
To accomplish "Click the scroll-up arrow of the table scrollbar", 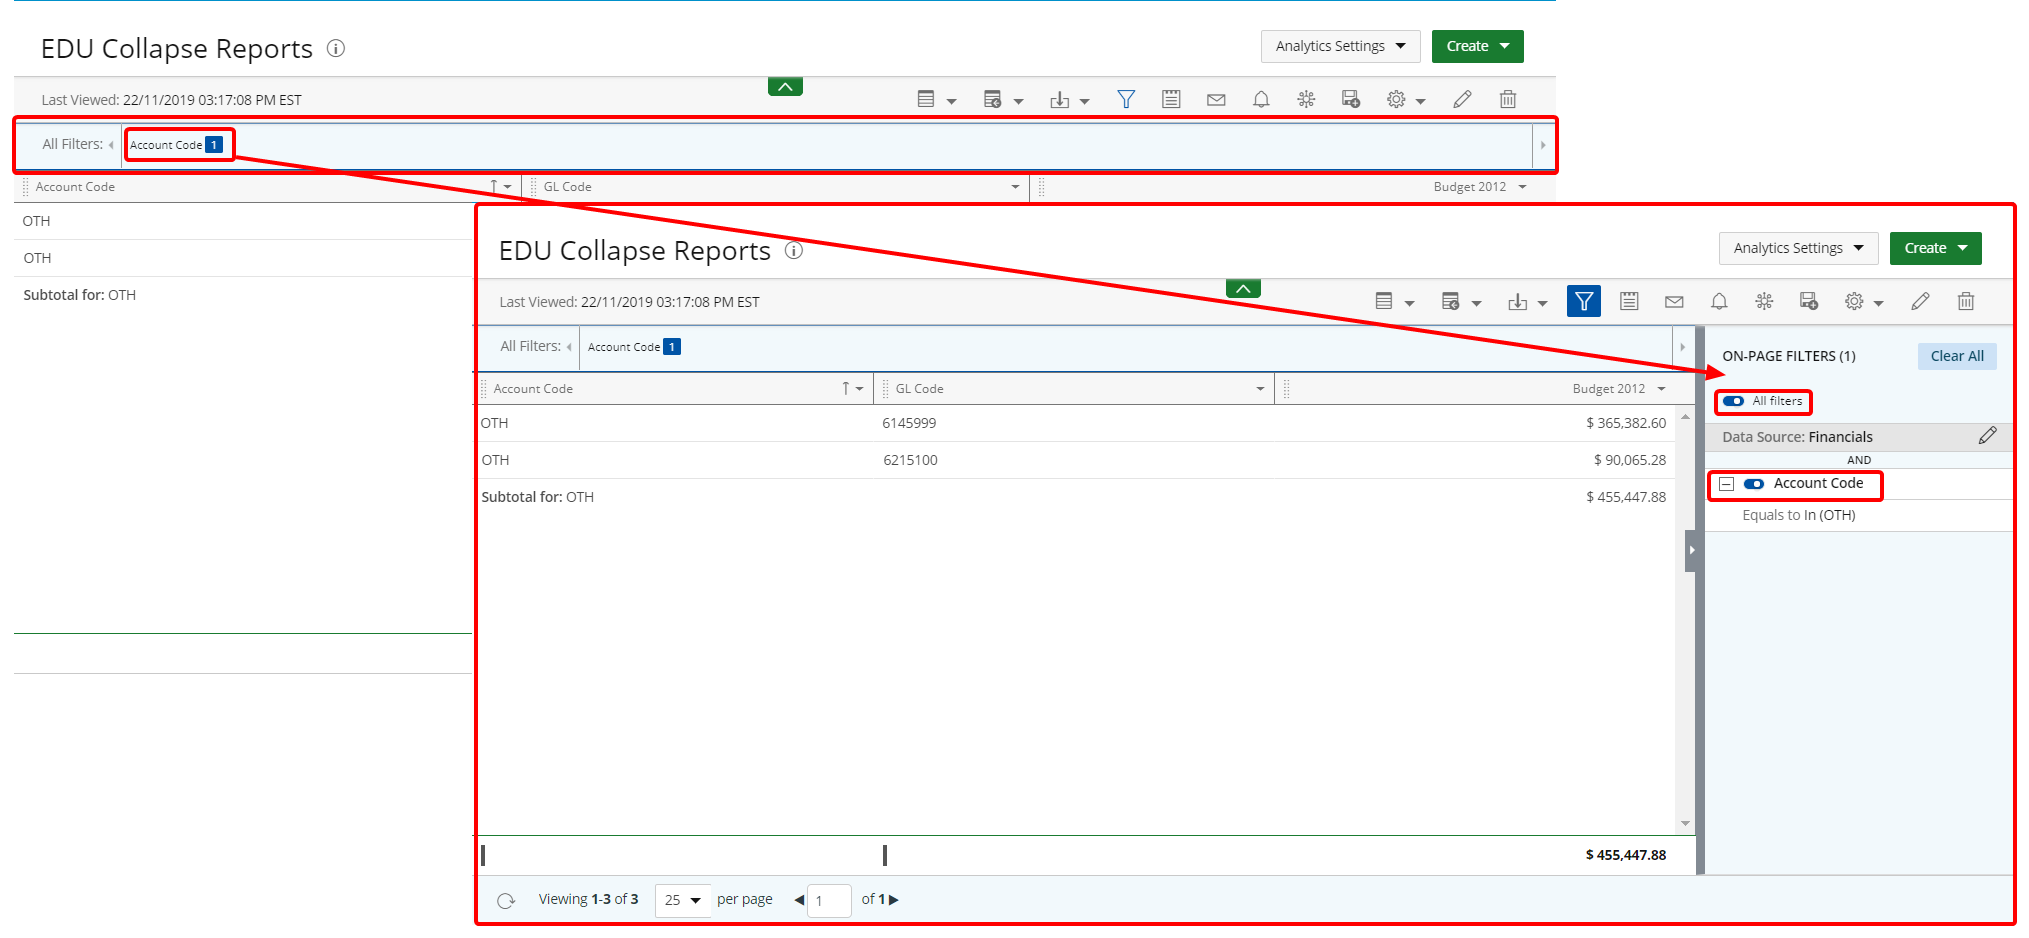I will click(x=1685, y=416).
